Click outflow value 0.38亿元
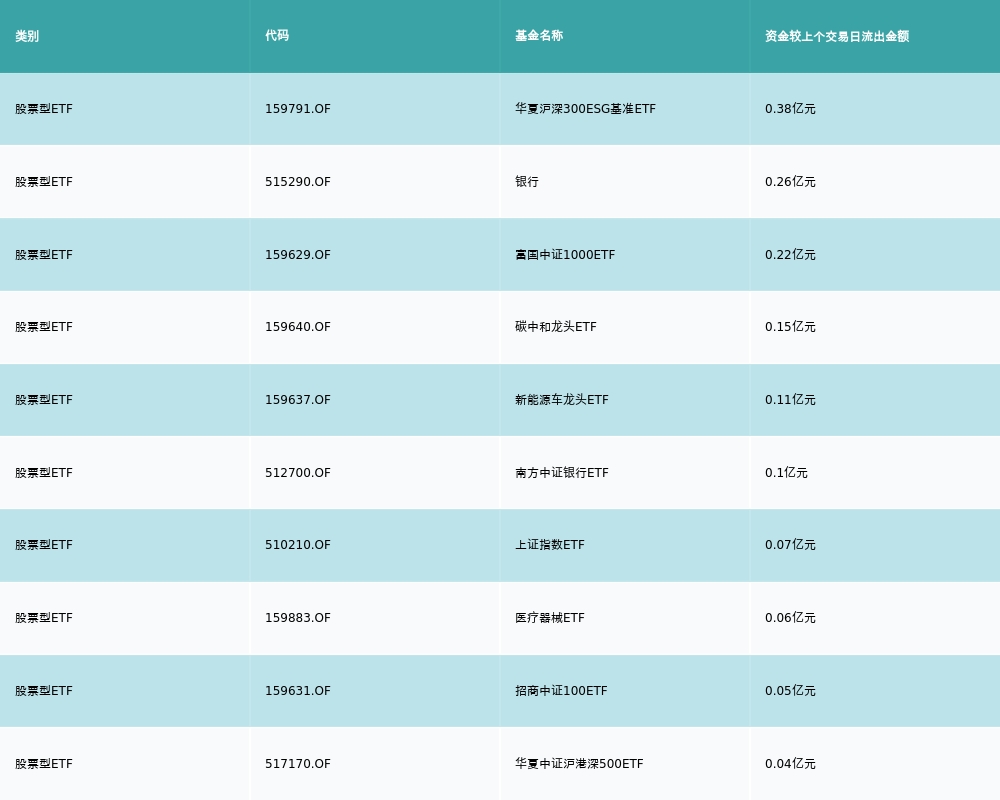 [791, 109]
